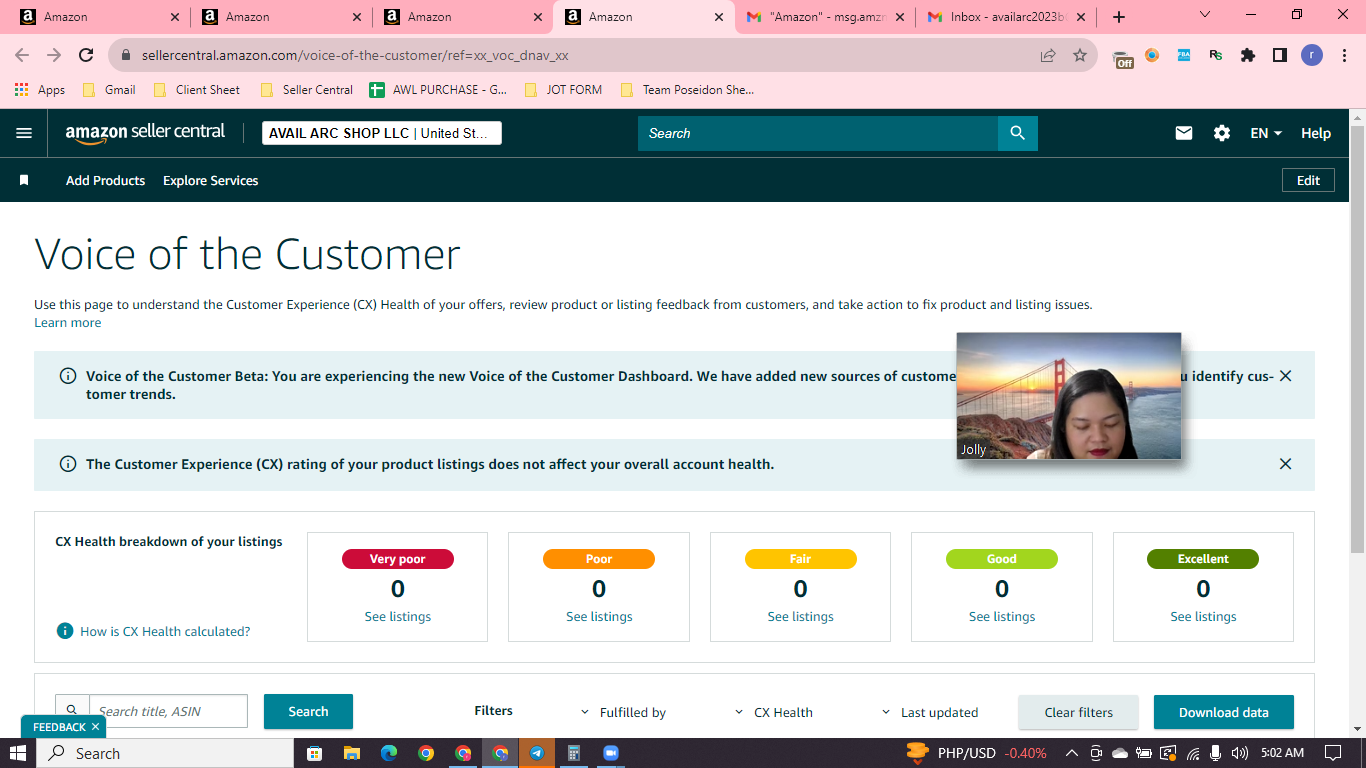Open Zoom from the taskbar
Image resolution: width=1366 pixels, height=768 pixels.
(x=611, y=753)
